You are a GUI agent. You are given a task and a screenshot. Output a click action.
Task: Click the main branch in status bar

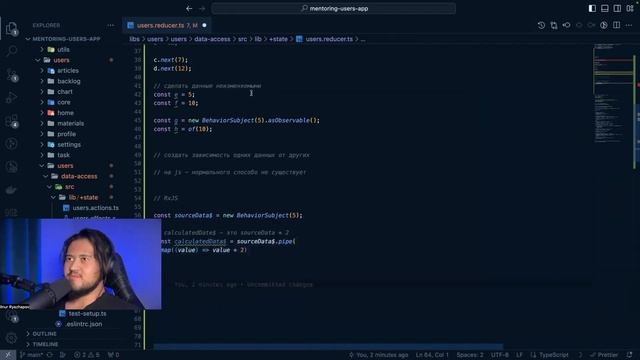(32, 355)
